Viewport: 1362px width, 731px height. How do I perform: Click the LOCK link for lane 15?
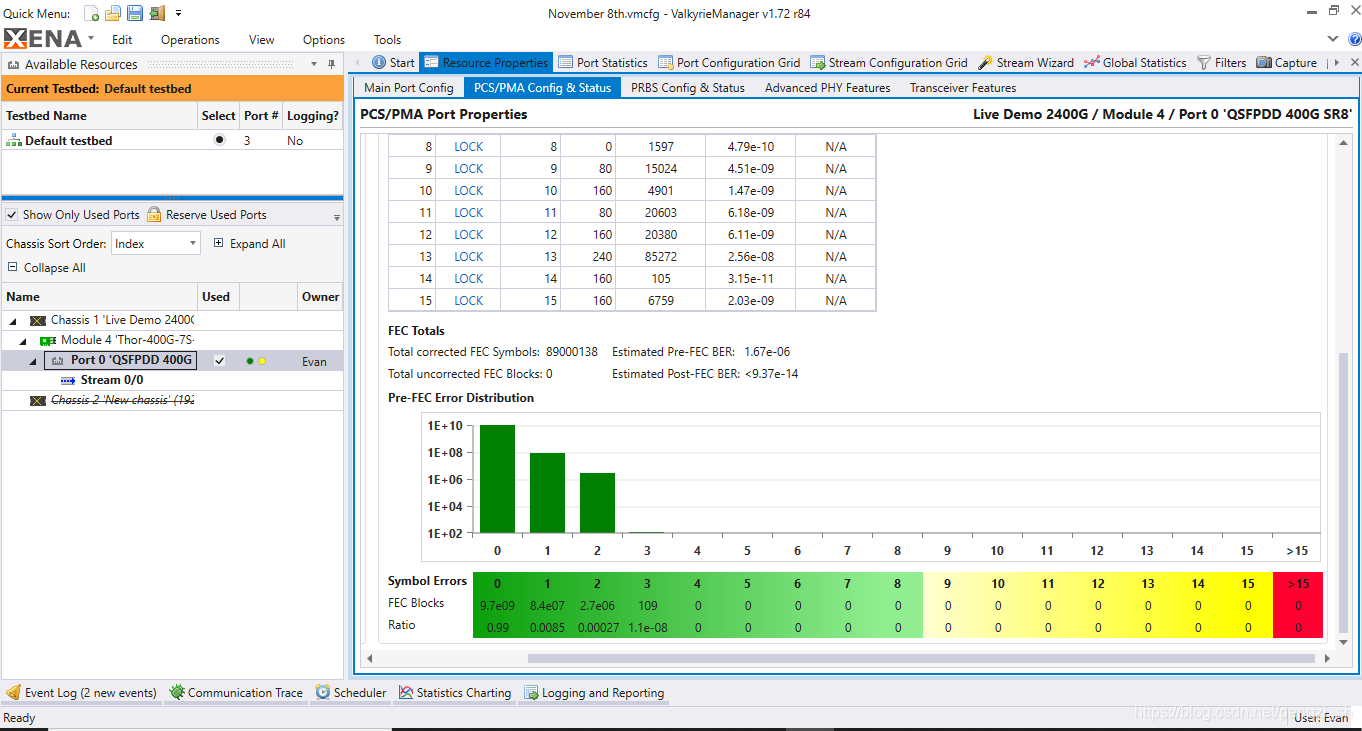468,301
